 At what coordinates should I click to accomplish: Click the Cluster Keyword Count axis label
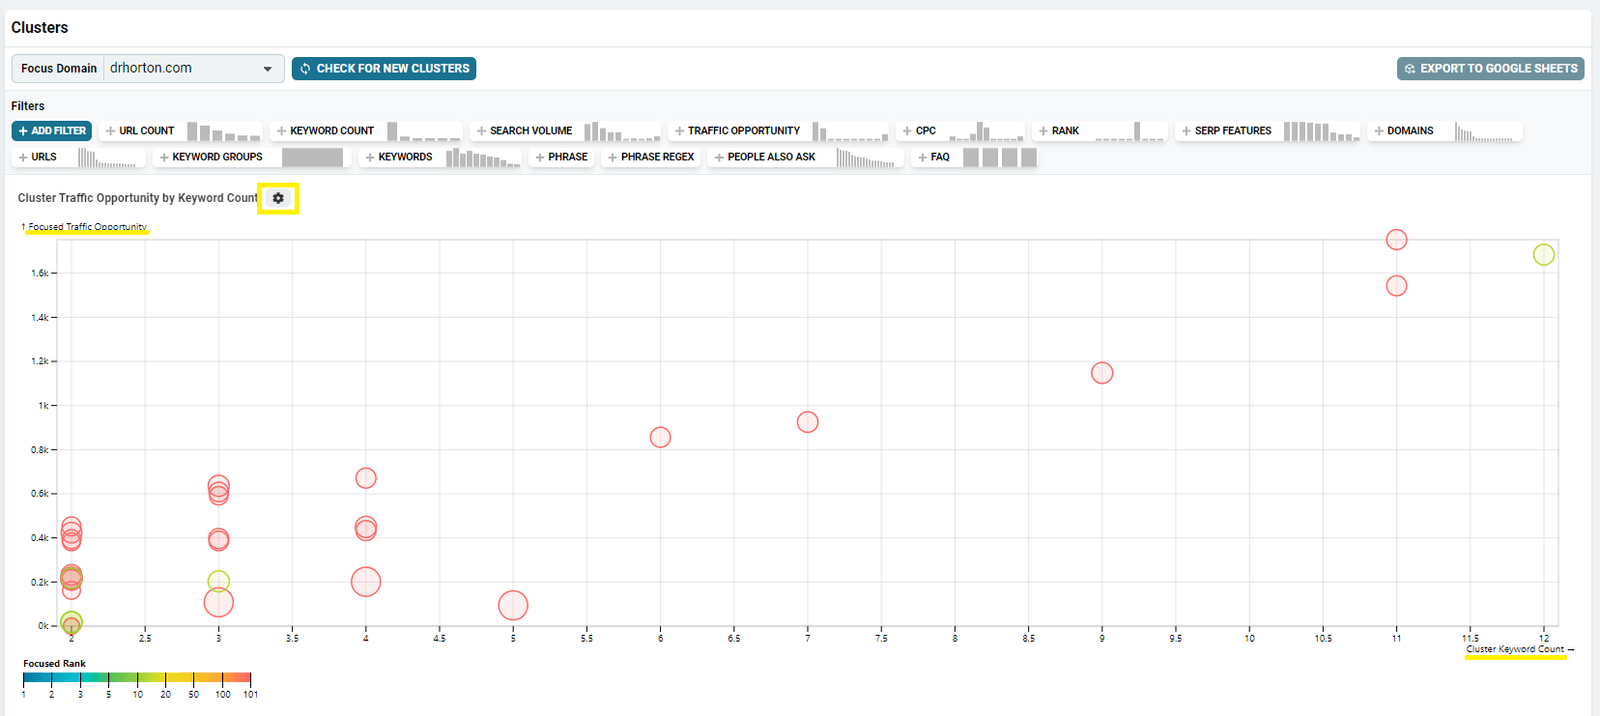[1515, 649]
